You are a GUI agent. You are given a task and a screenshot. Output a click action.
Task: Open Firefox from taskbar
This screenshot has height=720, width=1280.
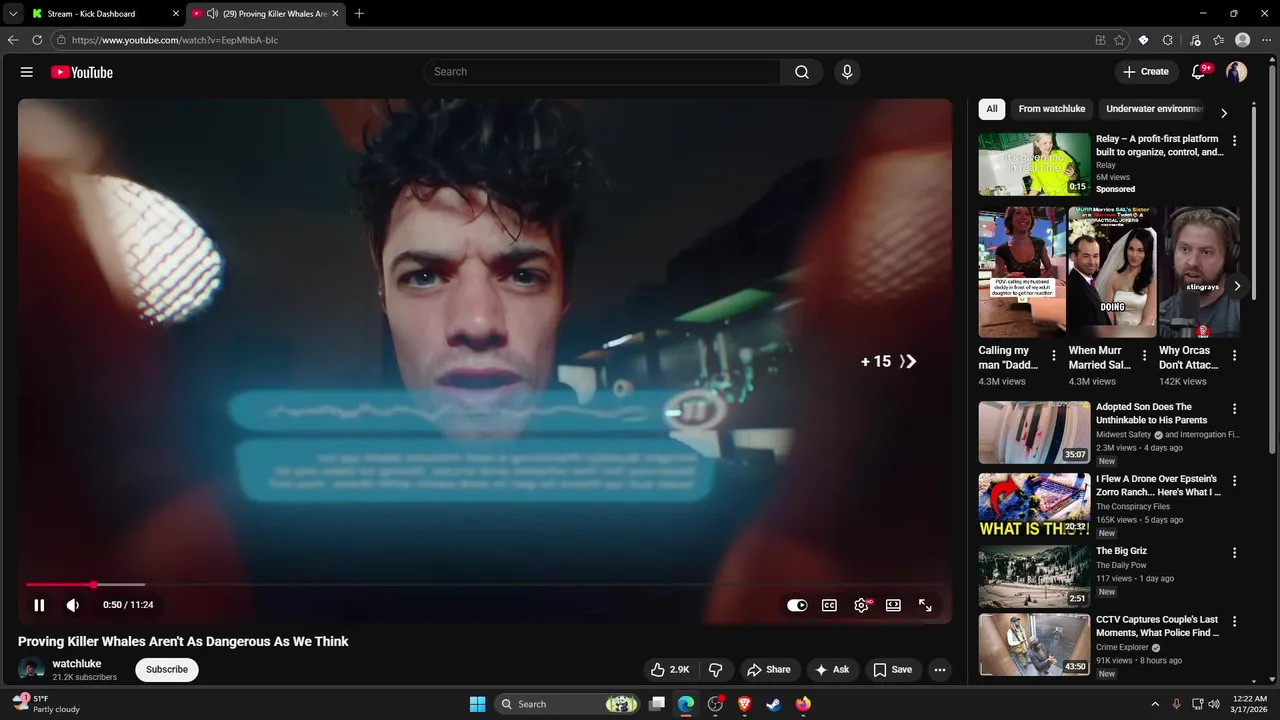click(x=803, y=704)
